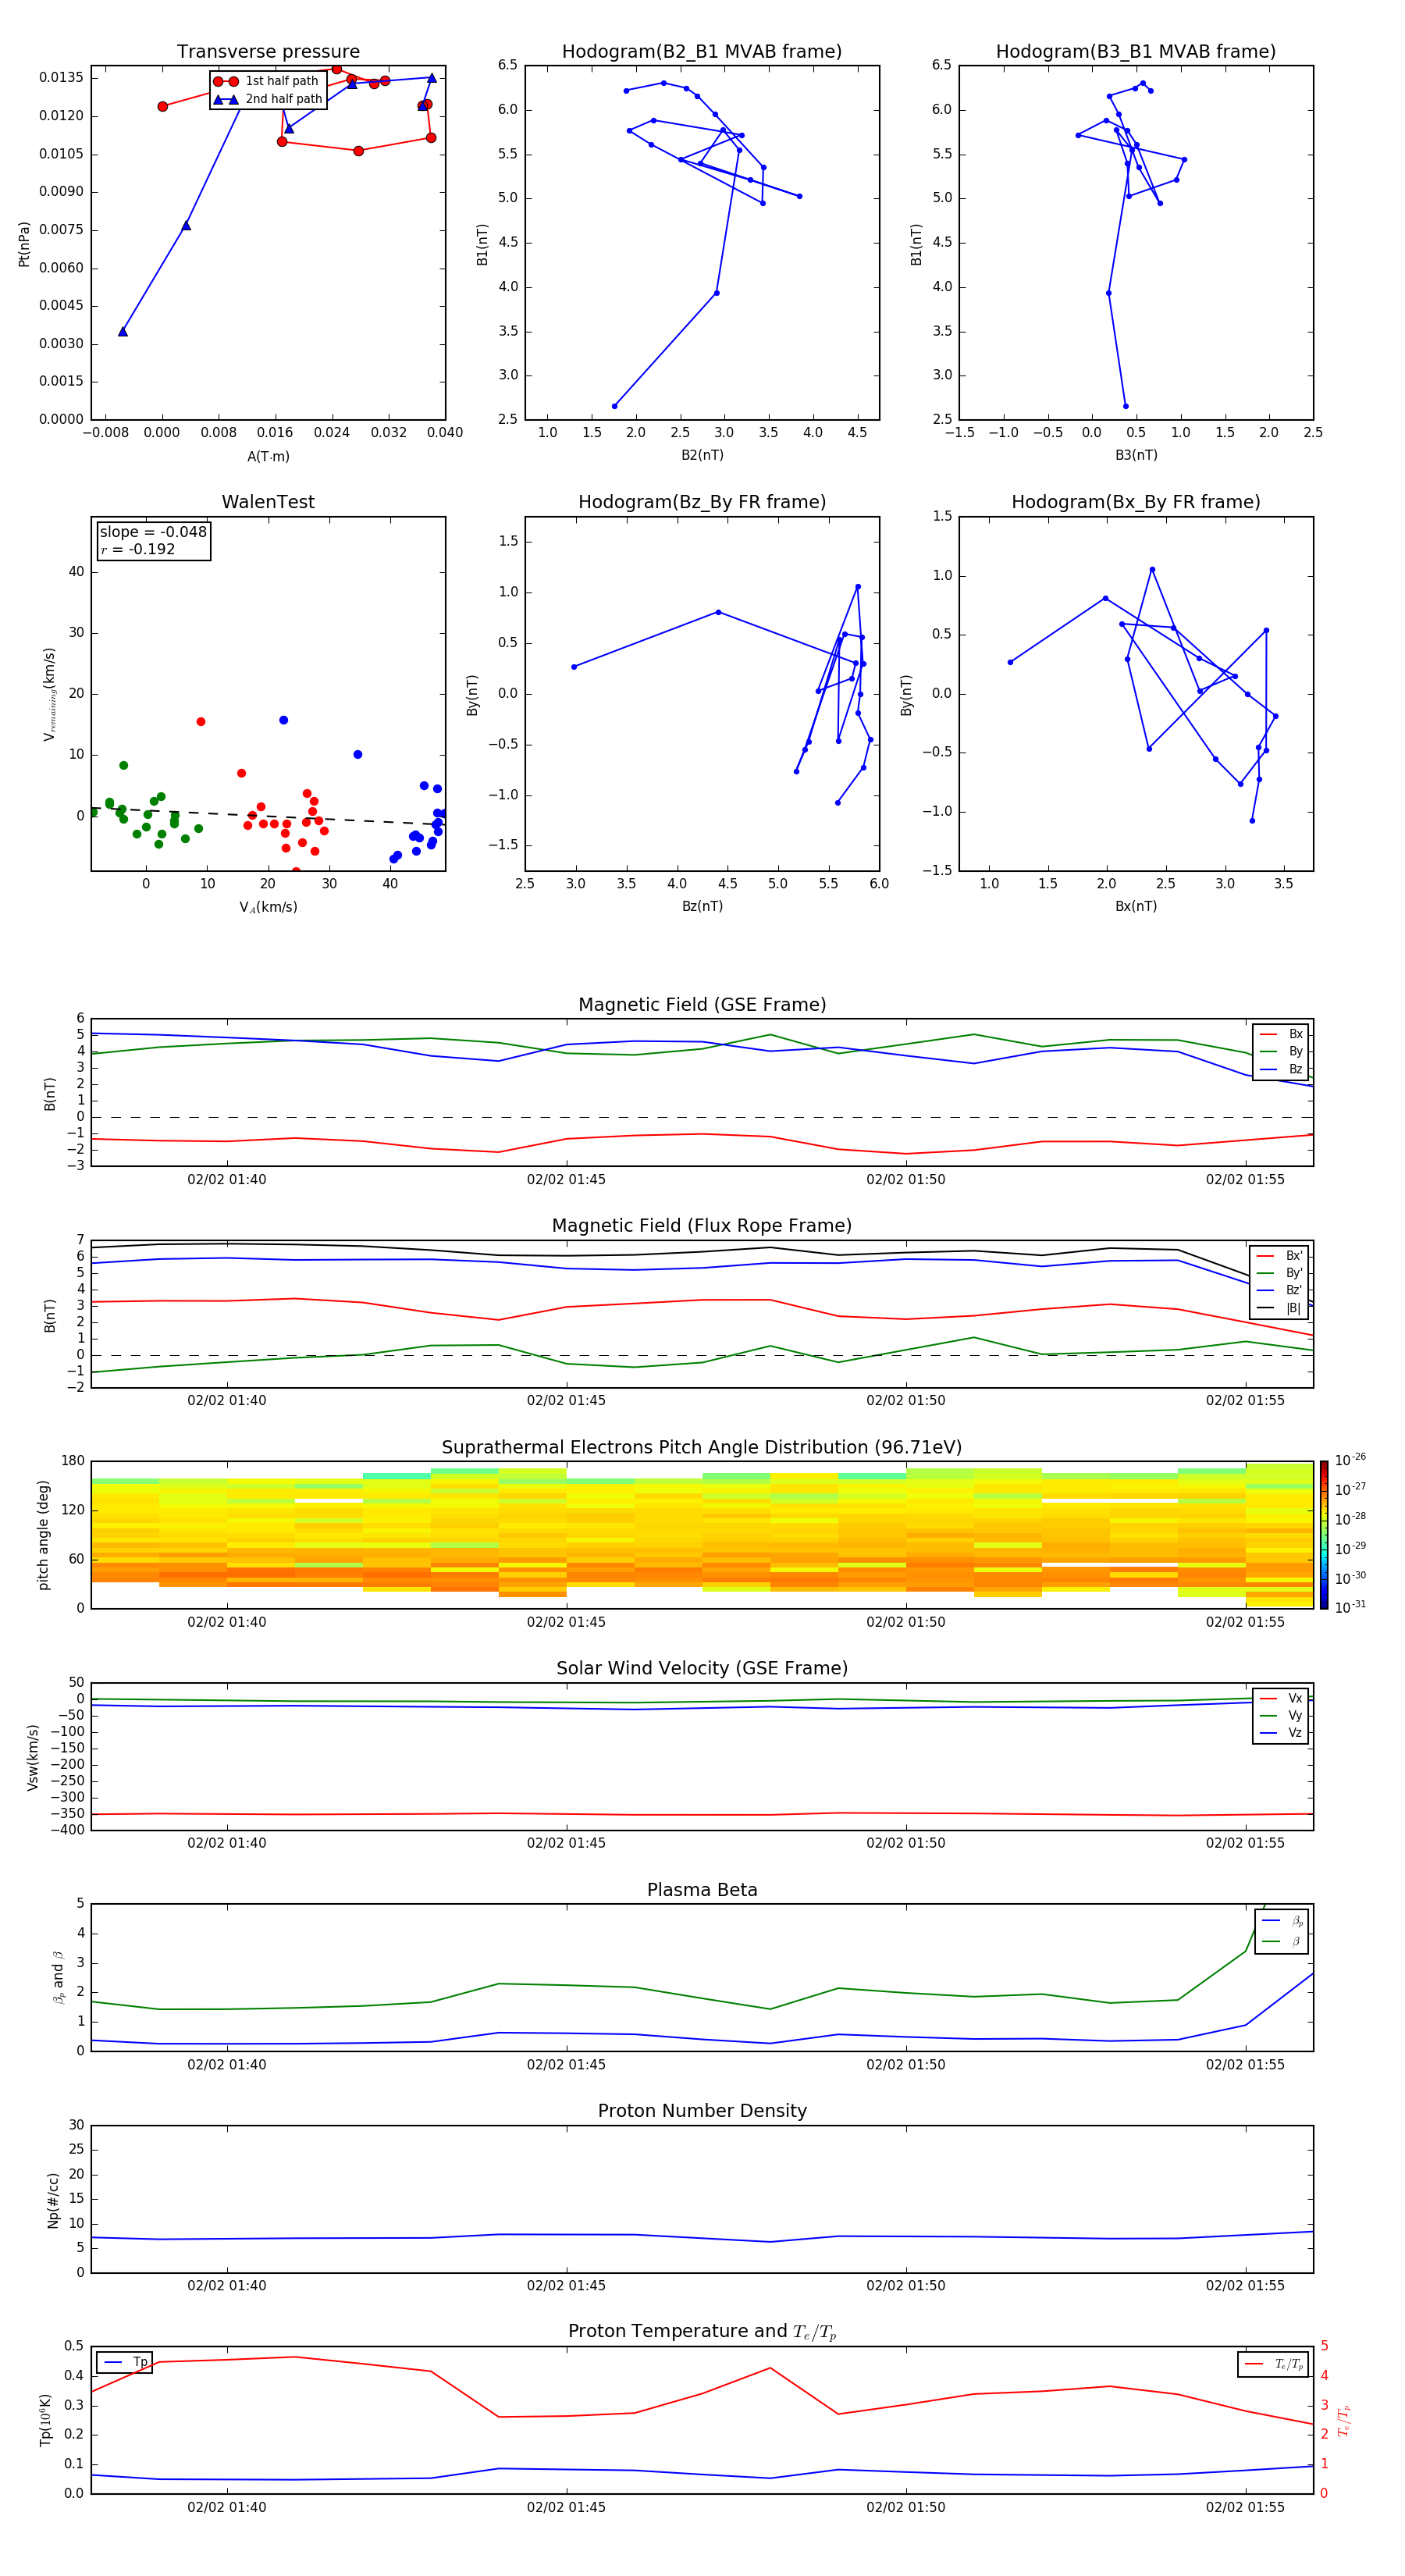Viewport: 1405px width, 2576px height.
Task: Click the 10^-31 colorbar label
Action: 1350,1607
